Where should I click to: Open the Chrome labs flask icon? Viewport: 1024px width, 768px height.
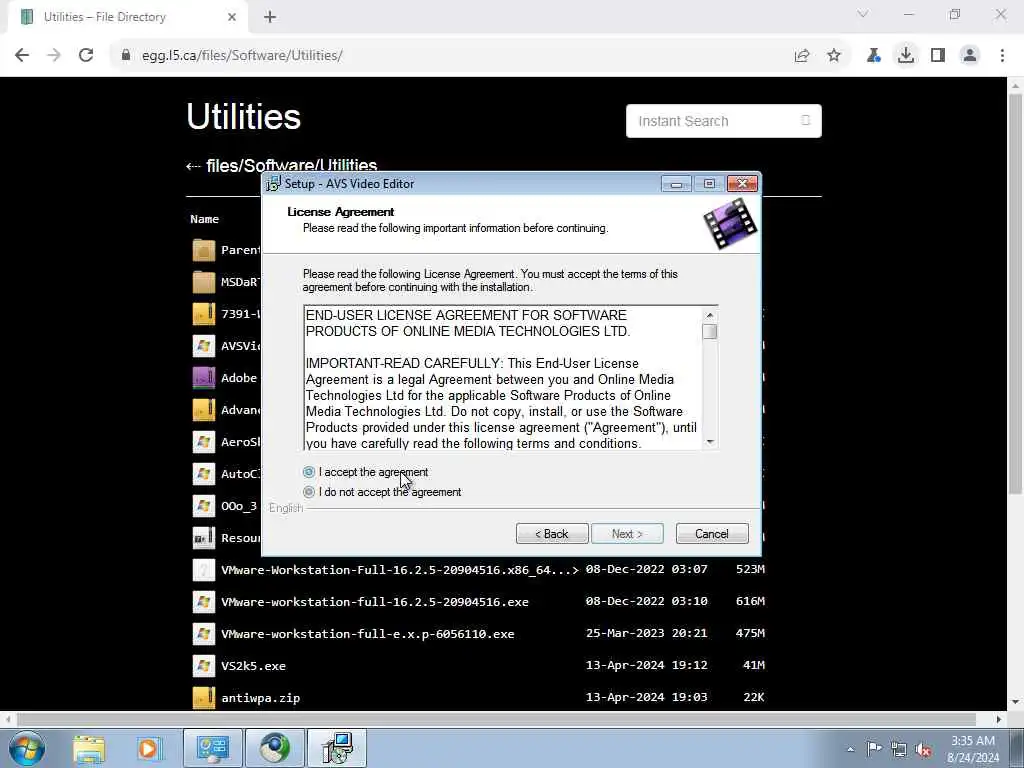[874, 56]
